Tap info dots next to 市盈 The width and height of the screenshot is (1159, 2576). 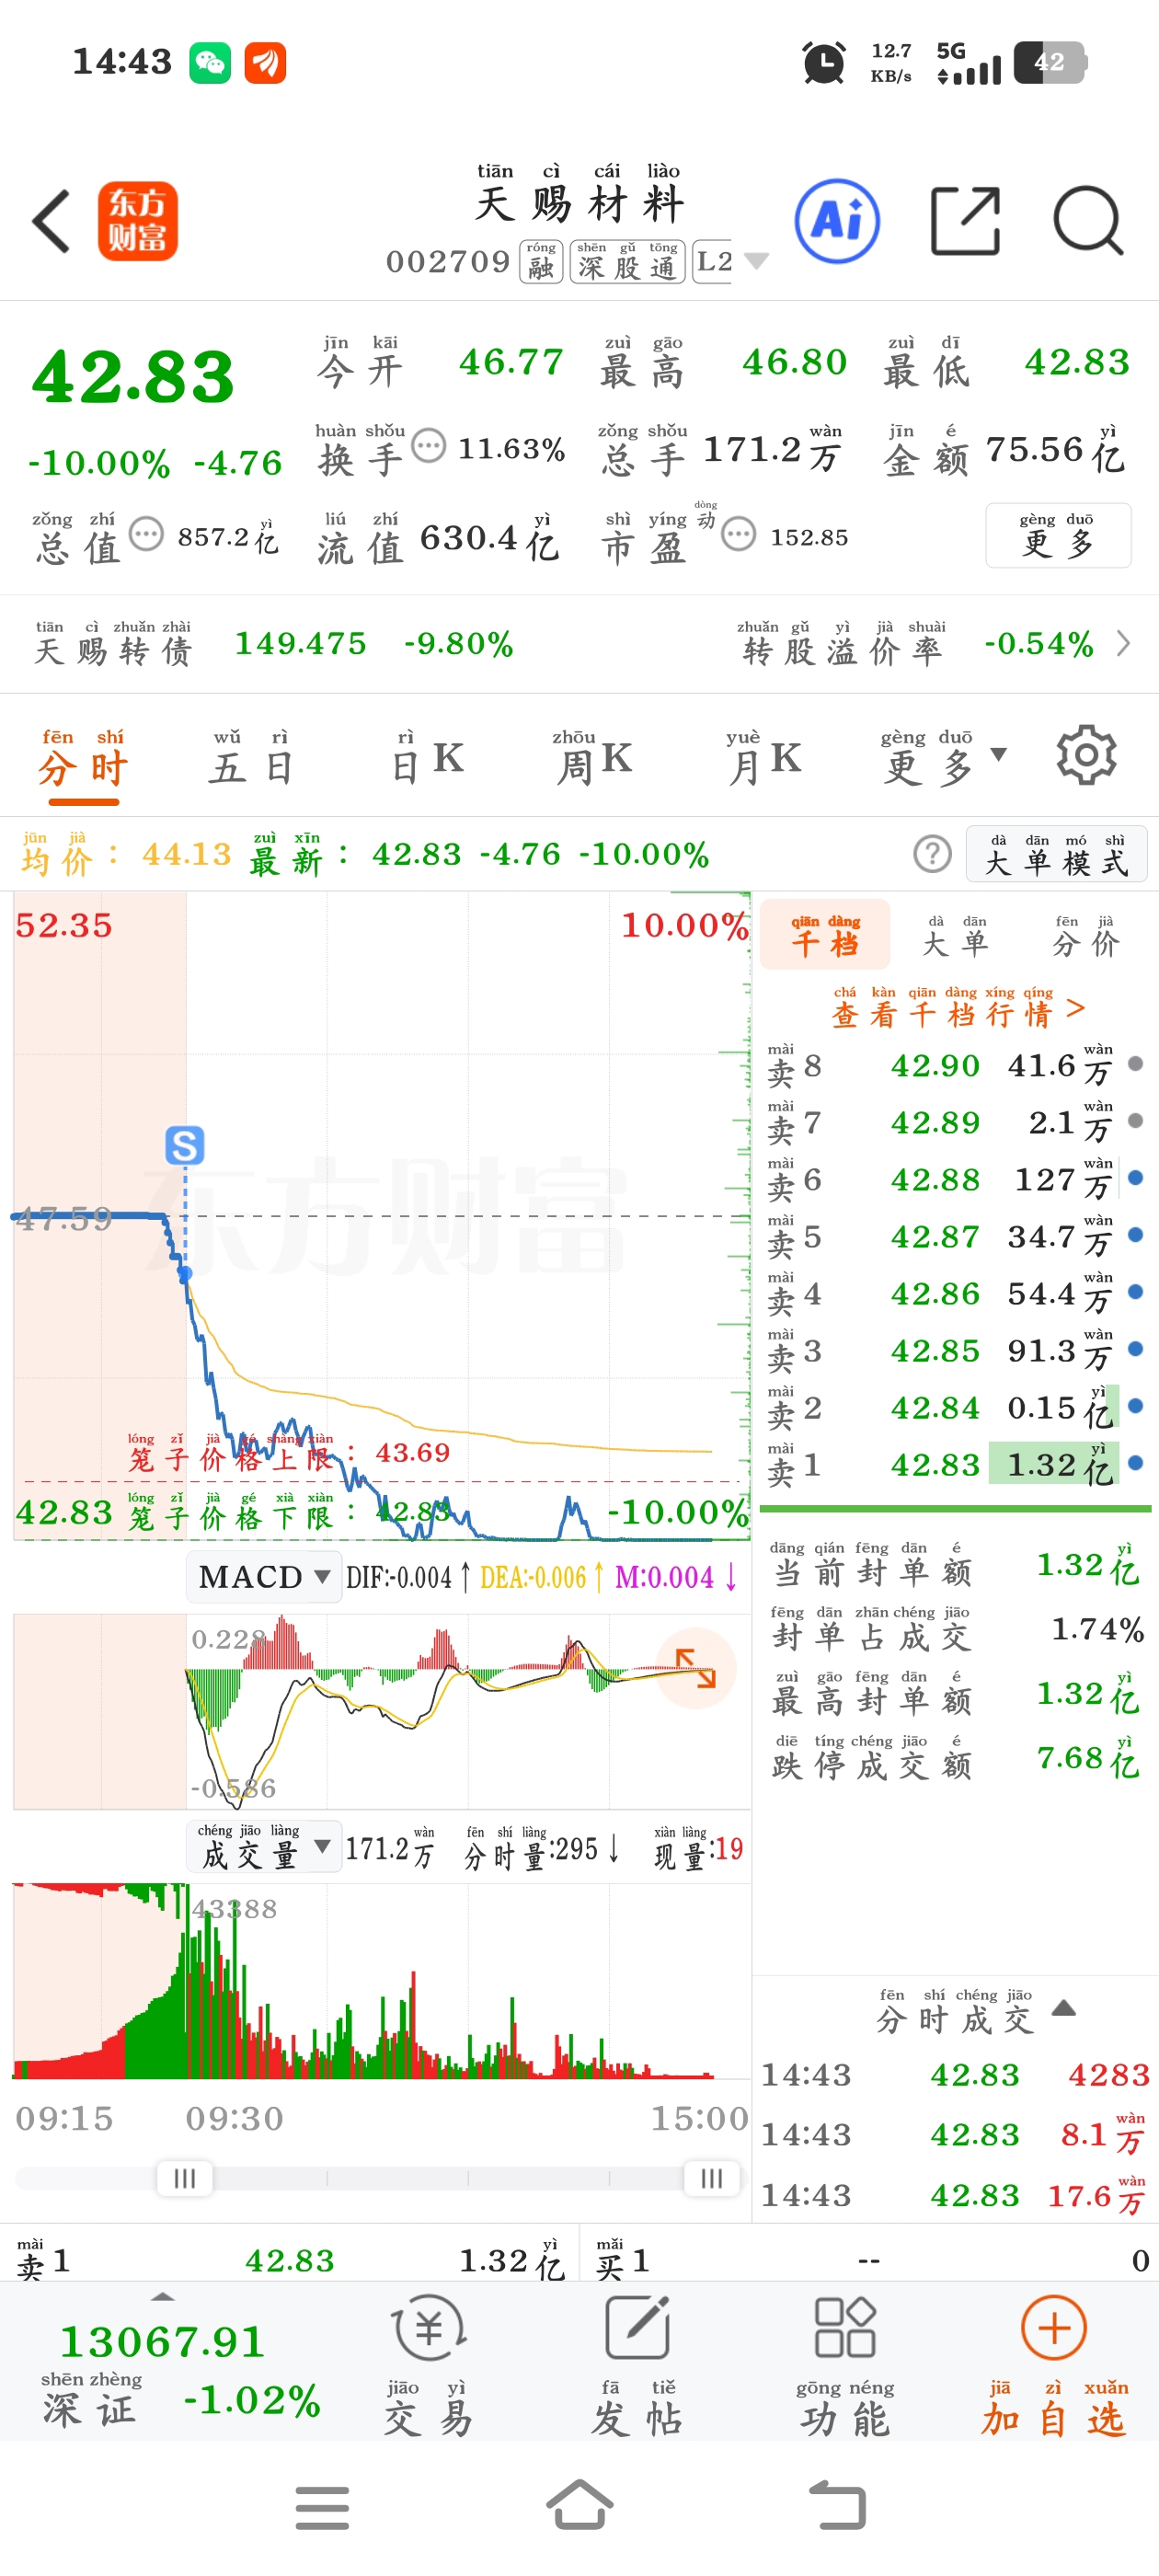click(x=738, y=534)
